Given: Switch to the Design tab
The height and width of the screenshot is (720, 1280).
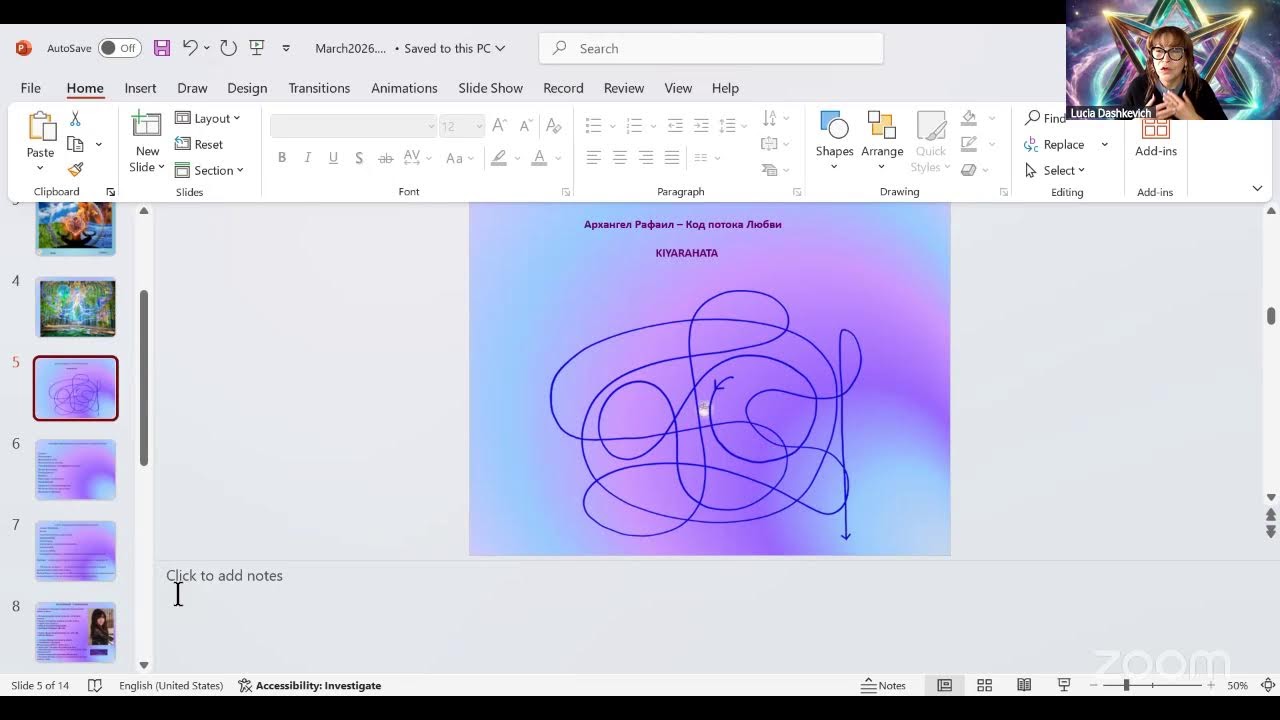Looking at the screenshot, I should tap(247, 88).
